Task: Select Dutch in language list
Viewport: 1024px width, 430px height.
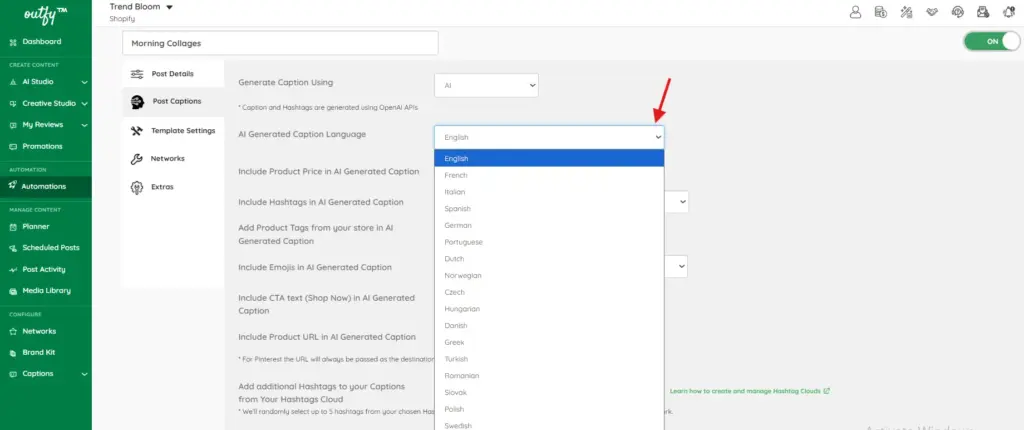Action: coord(549,259)
